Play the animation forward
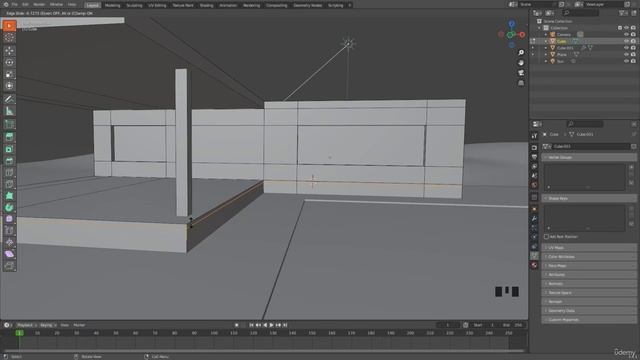This screenshot has width=640, height=360. tap(271, 325)
